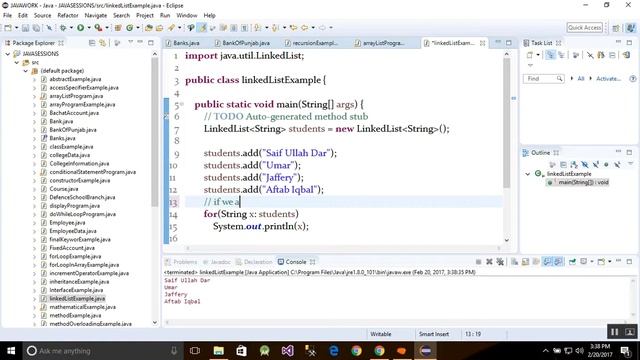The height and width of the screenshot is (360, 640).
Task: Click the green Run button in toolbar
Action: pos(80,28)
